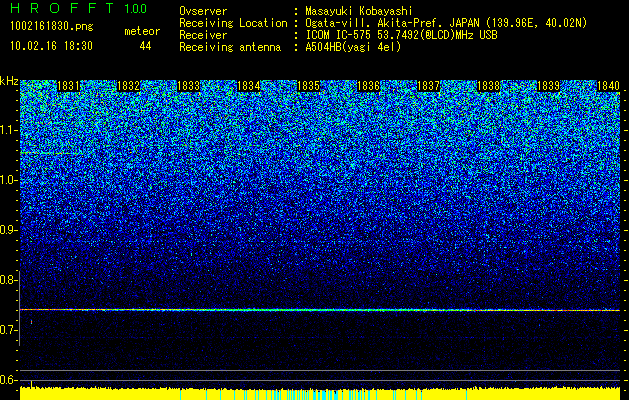Click the Ogata-vill. Akita-Pref. JAPAN location text
629x400 pixels.
point(446,23)
